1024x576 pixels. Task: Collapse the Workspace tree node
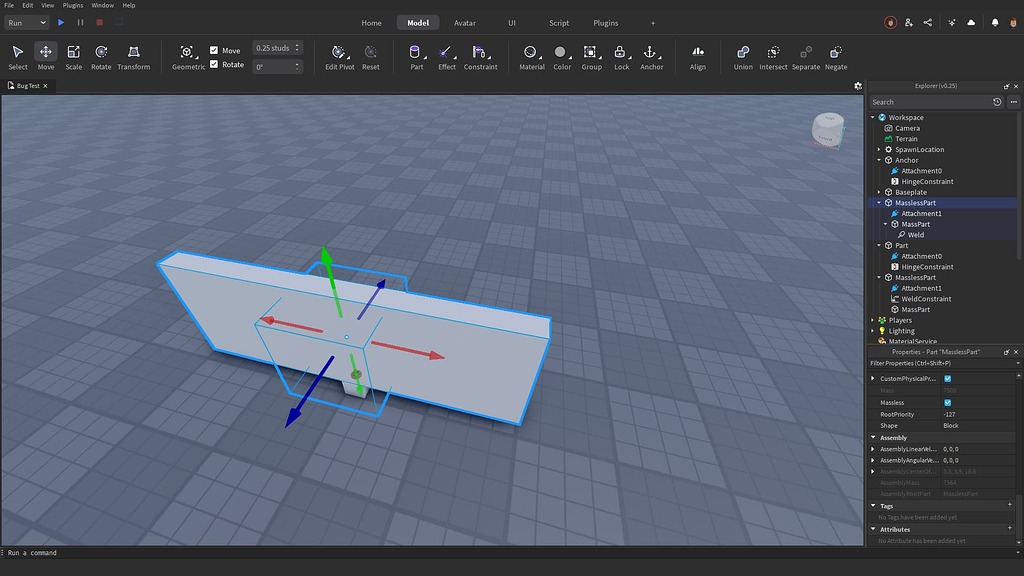point(873,118)
